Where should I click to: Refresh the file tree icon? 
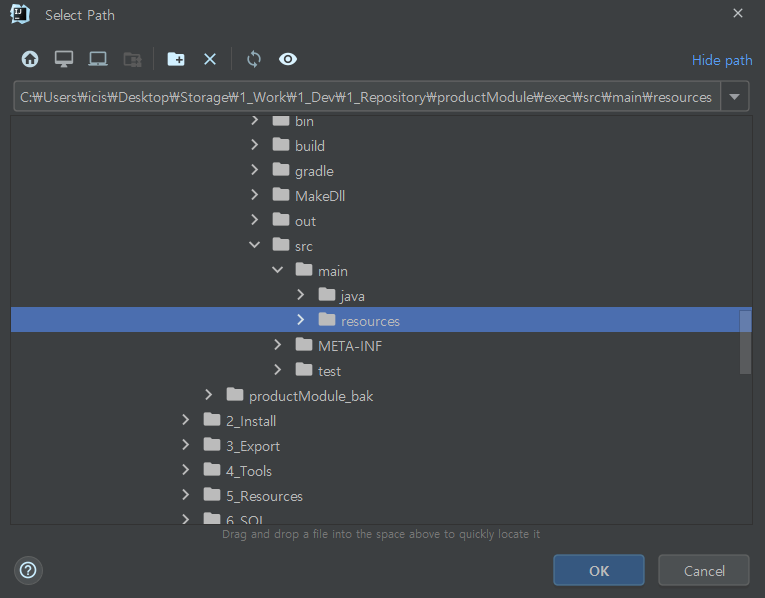(x=254, y=59)
